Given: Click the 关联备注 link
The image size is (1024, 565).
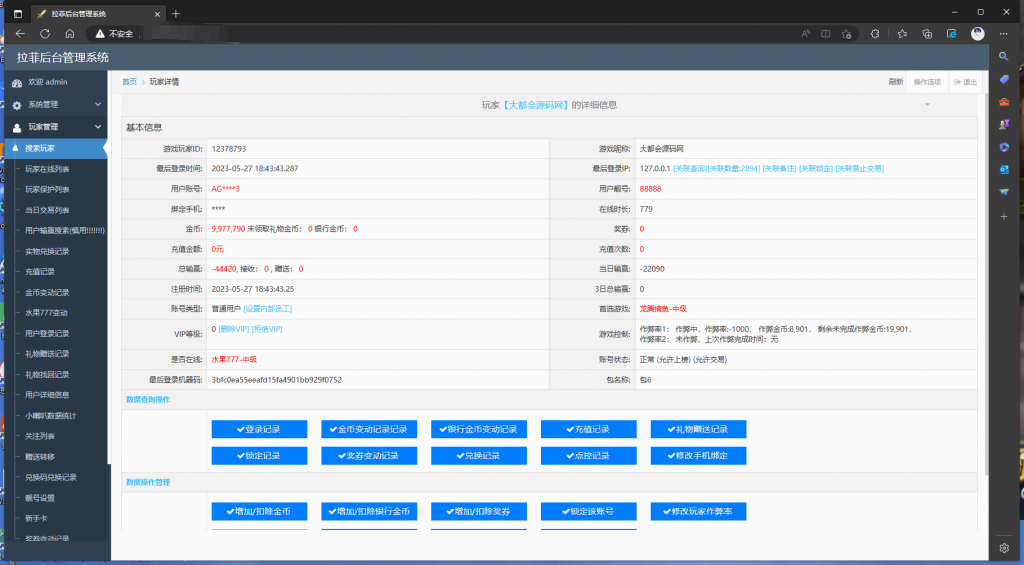Looking at the screenshot, I should coord(780,169).
